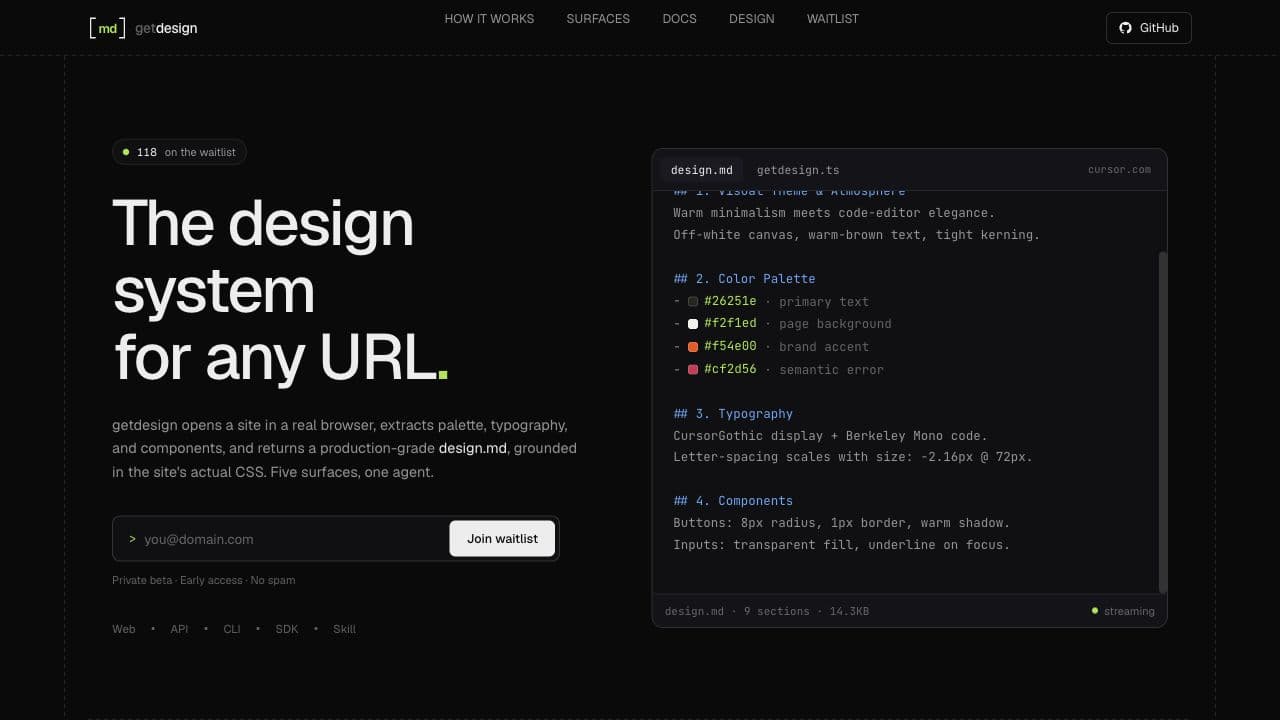Image resolution: width=1280 pixels, height=720 pixels.
Task: Click the 'primary text' palette comment
Action: [824, 302]
